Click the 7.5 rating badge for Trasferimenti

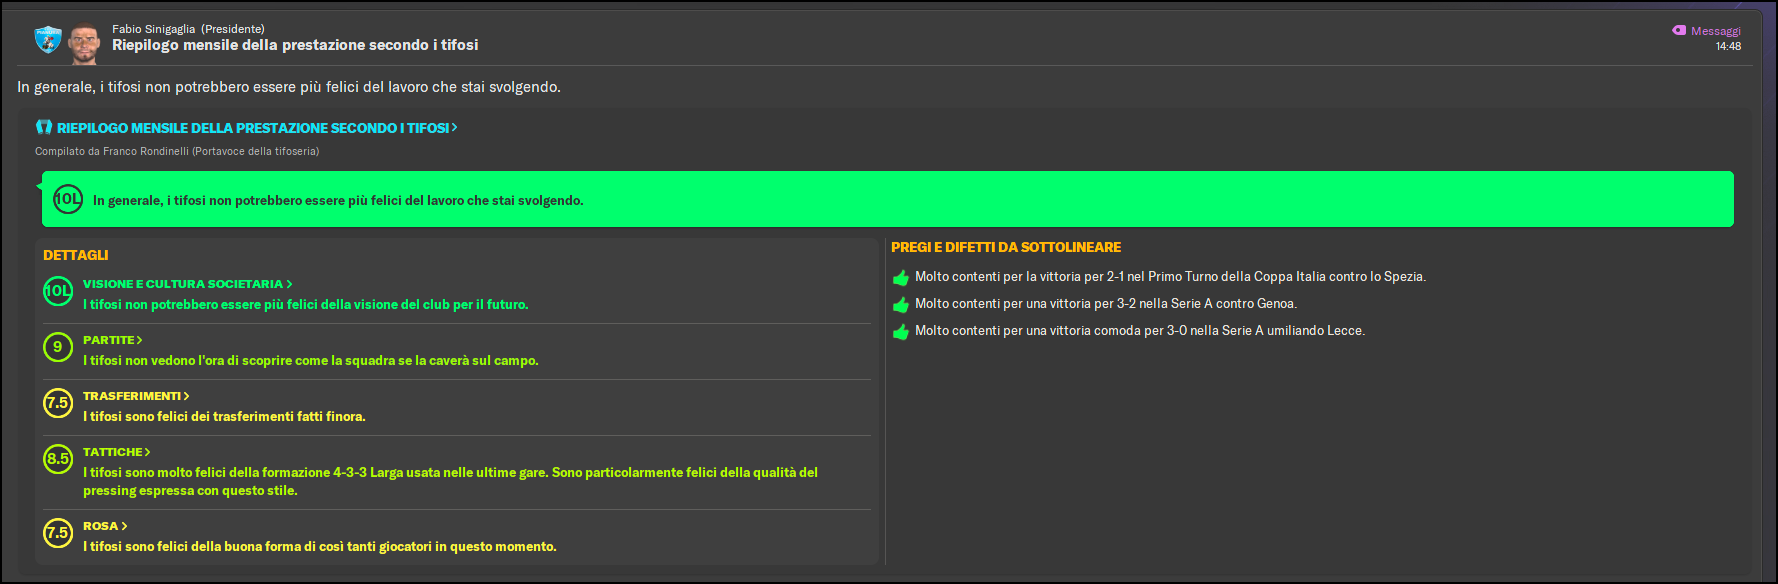[x=58, y=403]
